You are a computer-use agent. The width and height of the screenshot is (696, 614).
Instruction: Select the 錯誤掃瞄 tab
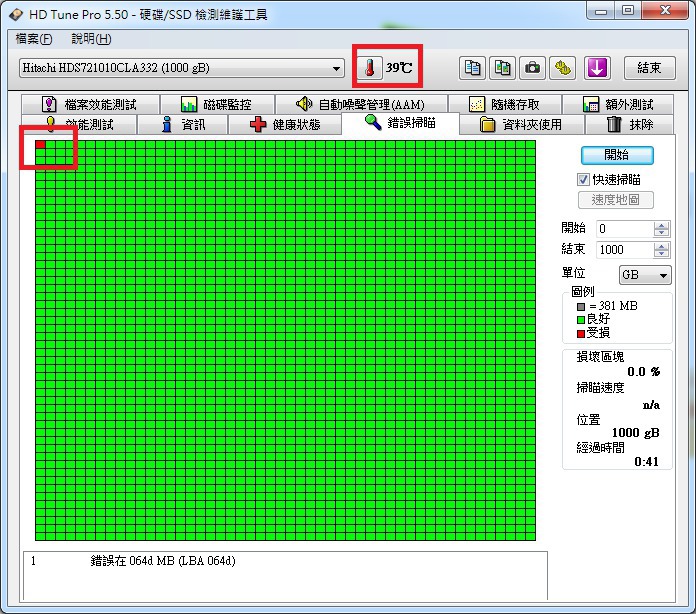[x=400, y=123]
